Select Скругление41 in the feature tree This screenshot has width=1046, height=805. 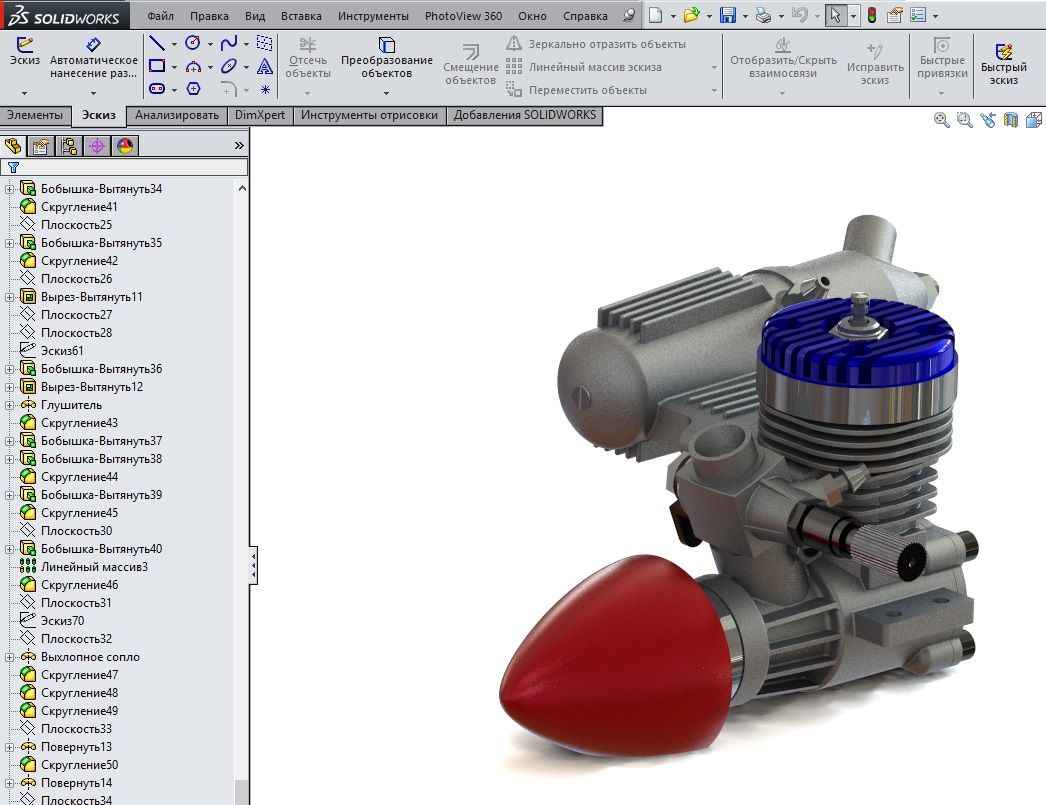tap(79, 207)
